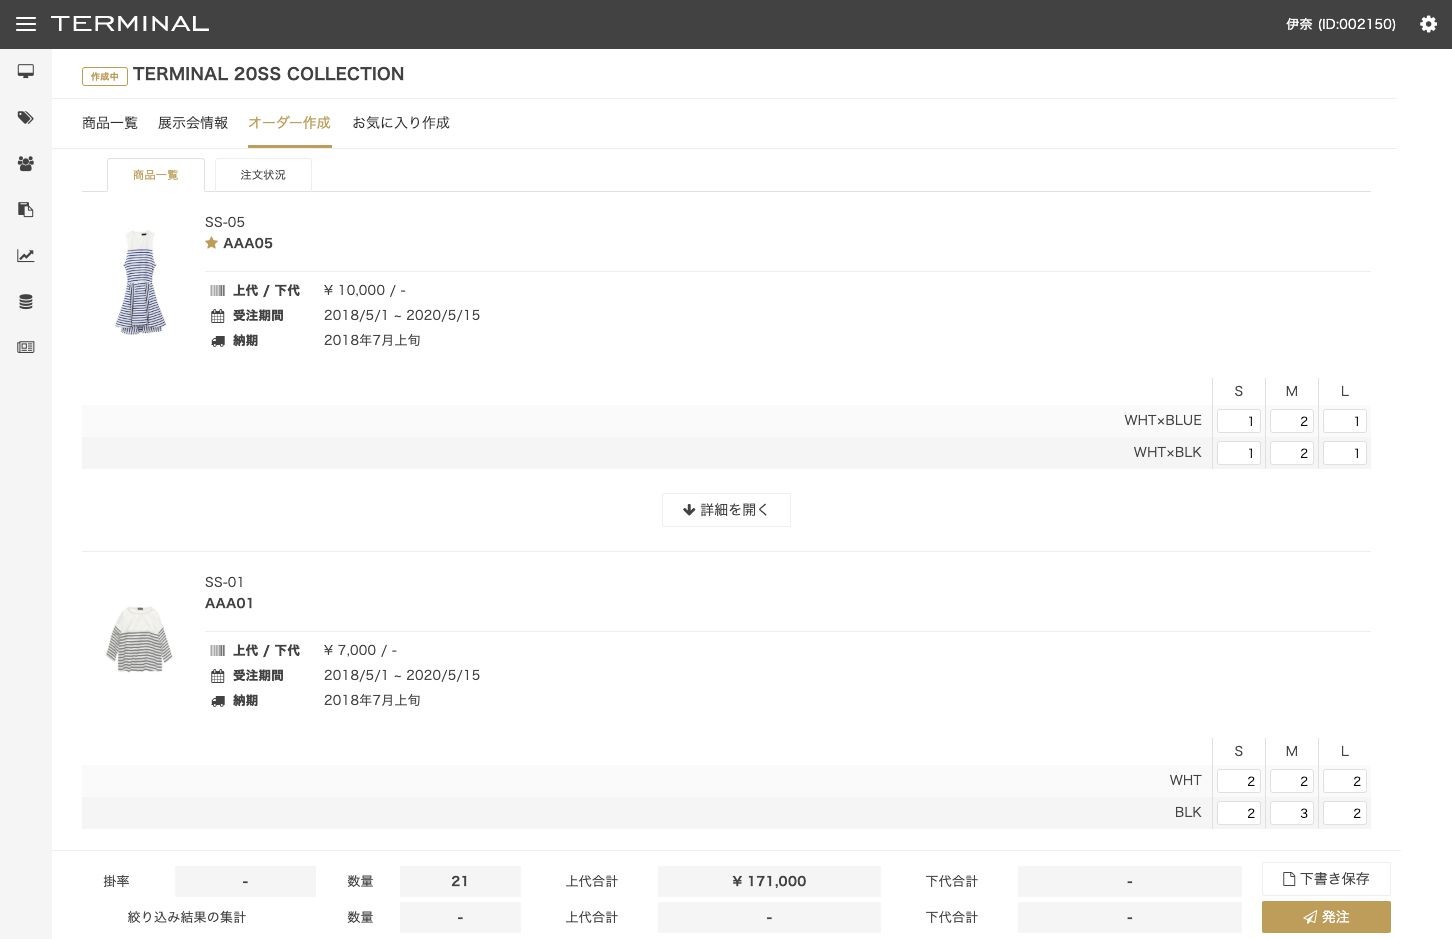1452x939 pixels.
Task: Submit order with 発注 button
Action: (x=1326, y=917)
